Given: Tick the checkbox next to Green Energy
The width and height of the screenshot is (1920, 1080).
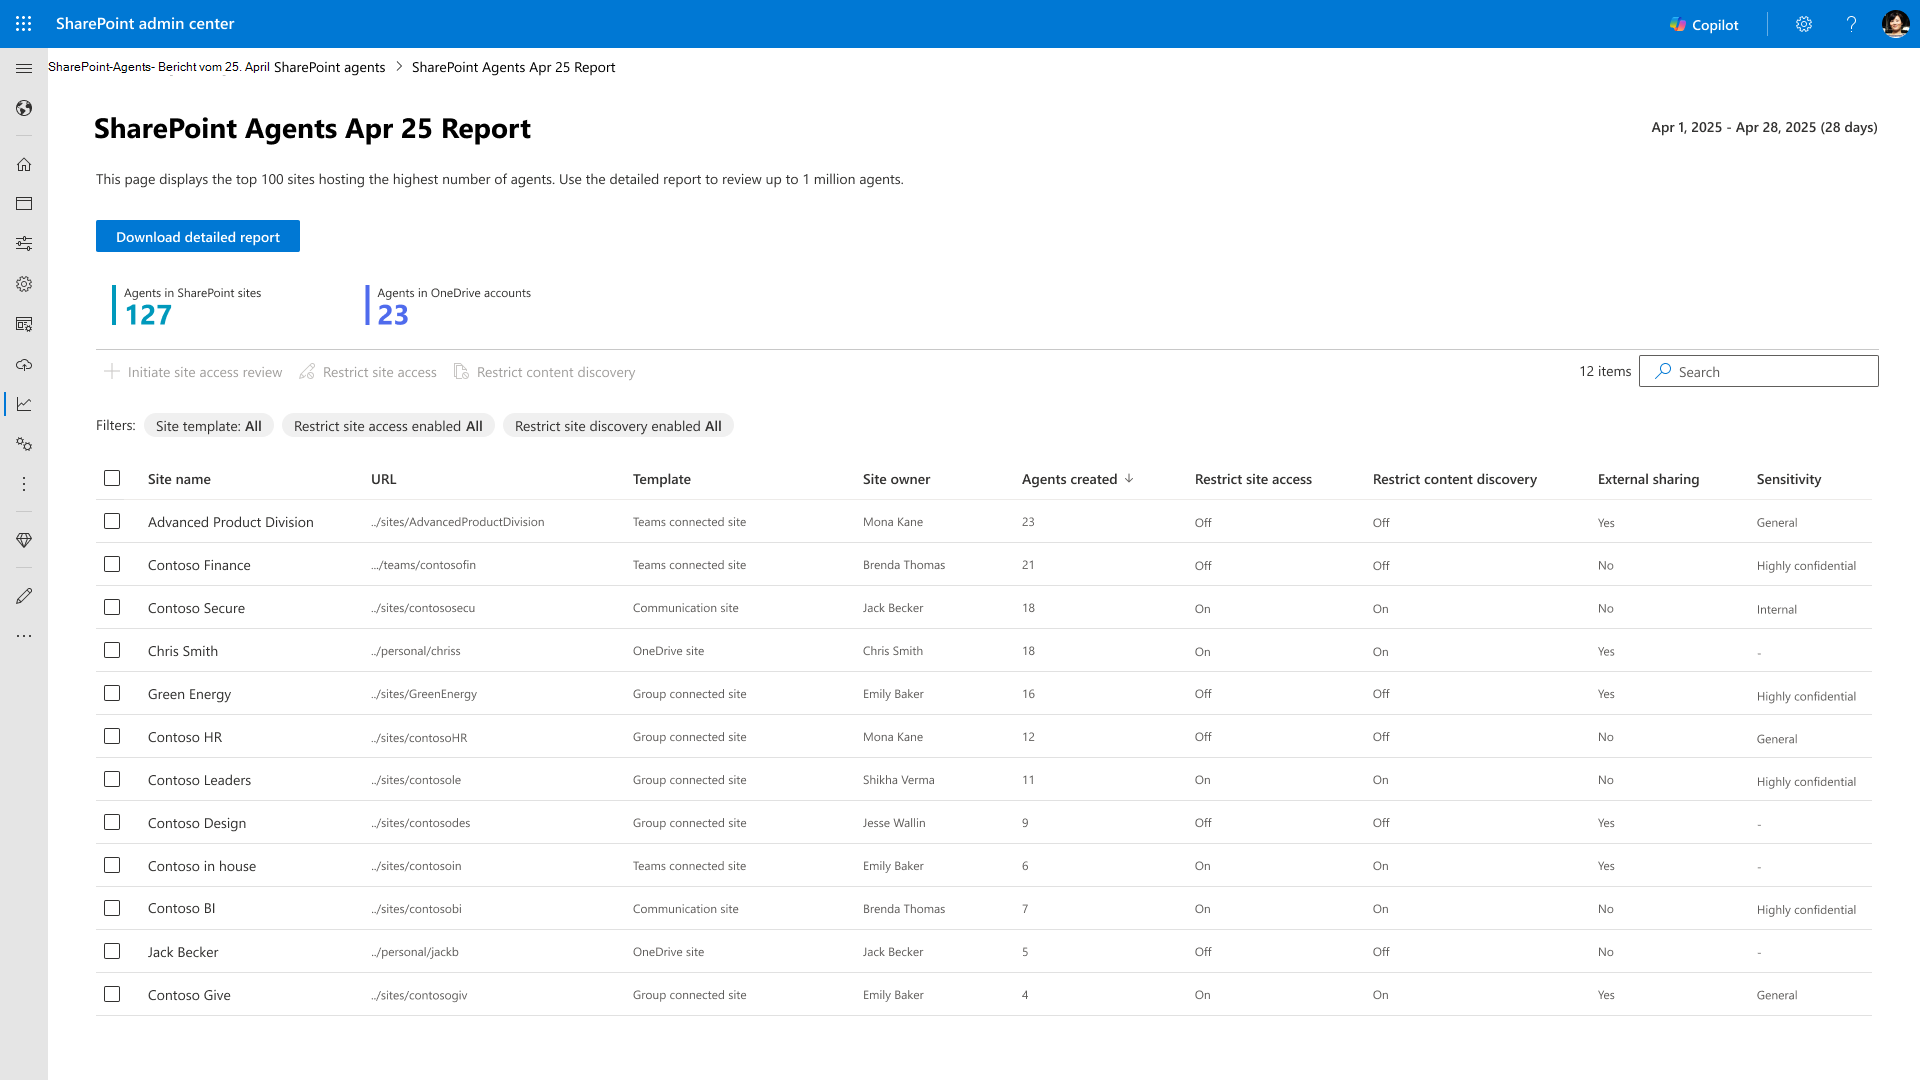Looking at the screenshot, I should (111, 693).
